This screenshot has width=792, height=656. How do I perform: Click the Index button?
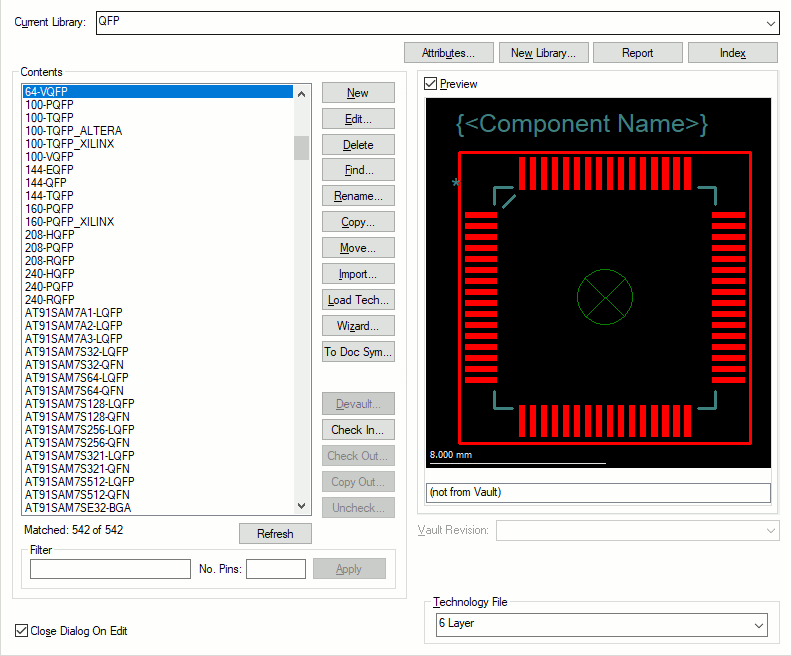tap(732, 53)
